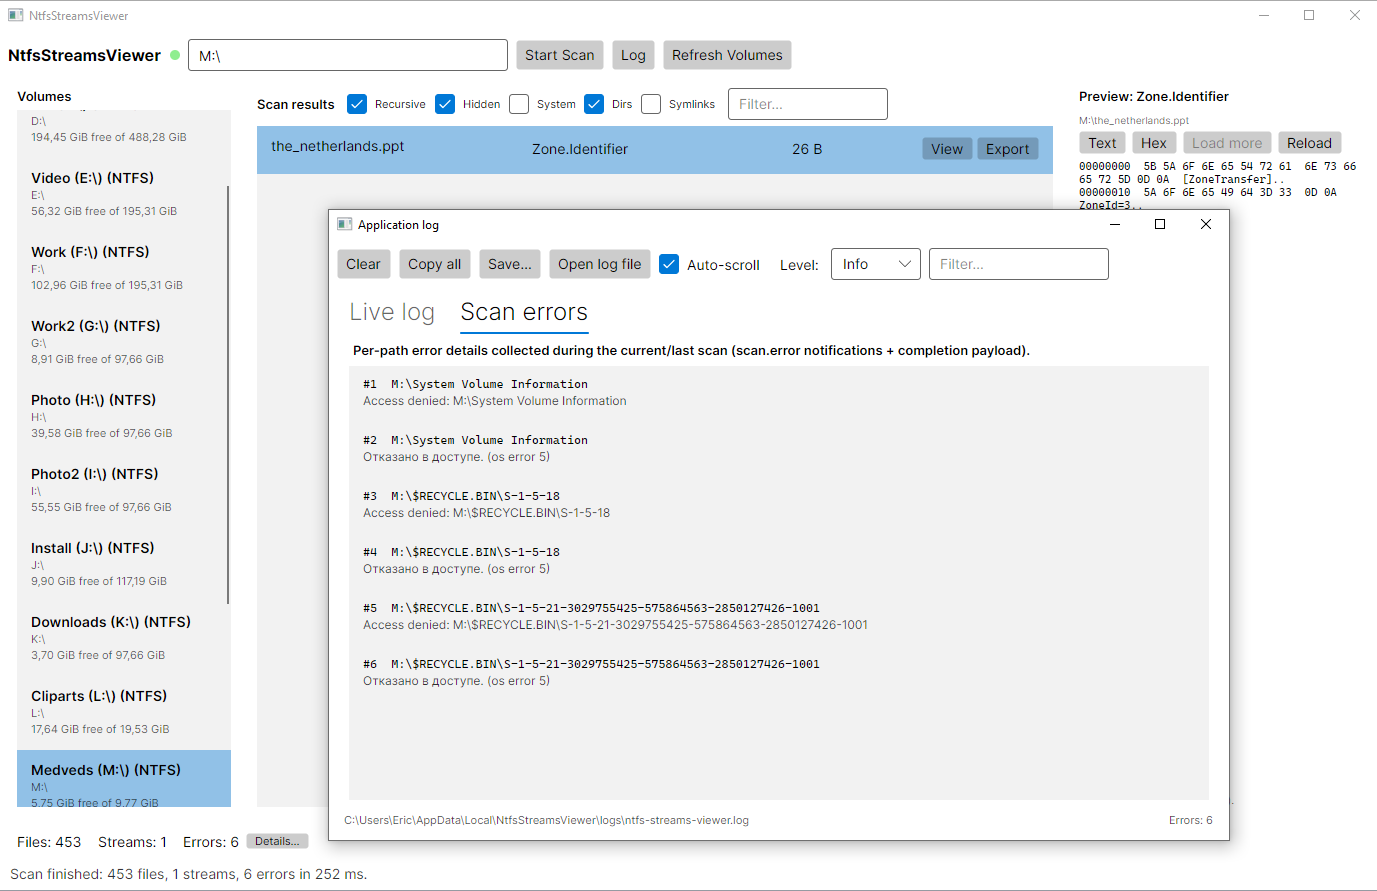Disable Auto-scroll in Application log

[x=669, y=264]
